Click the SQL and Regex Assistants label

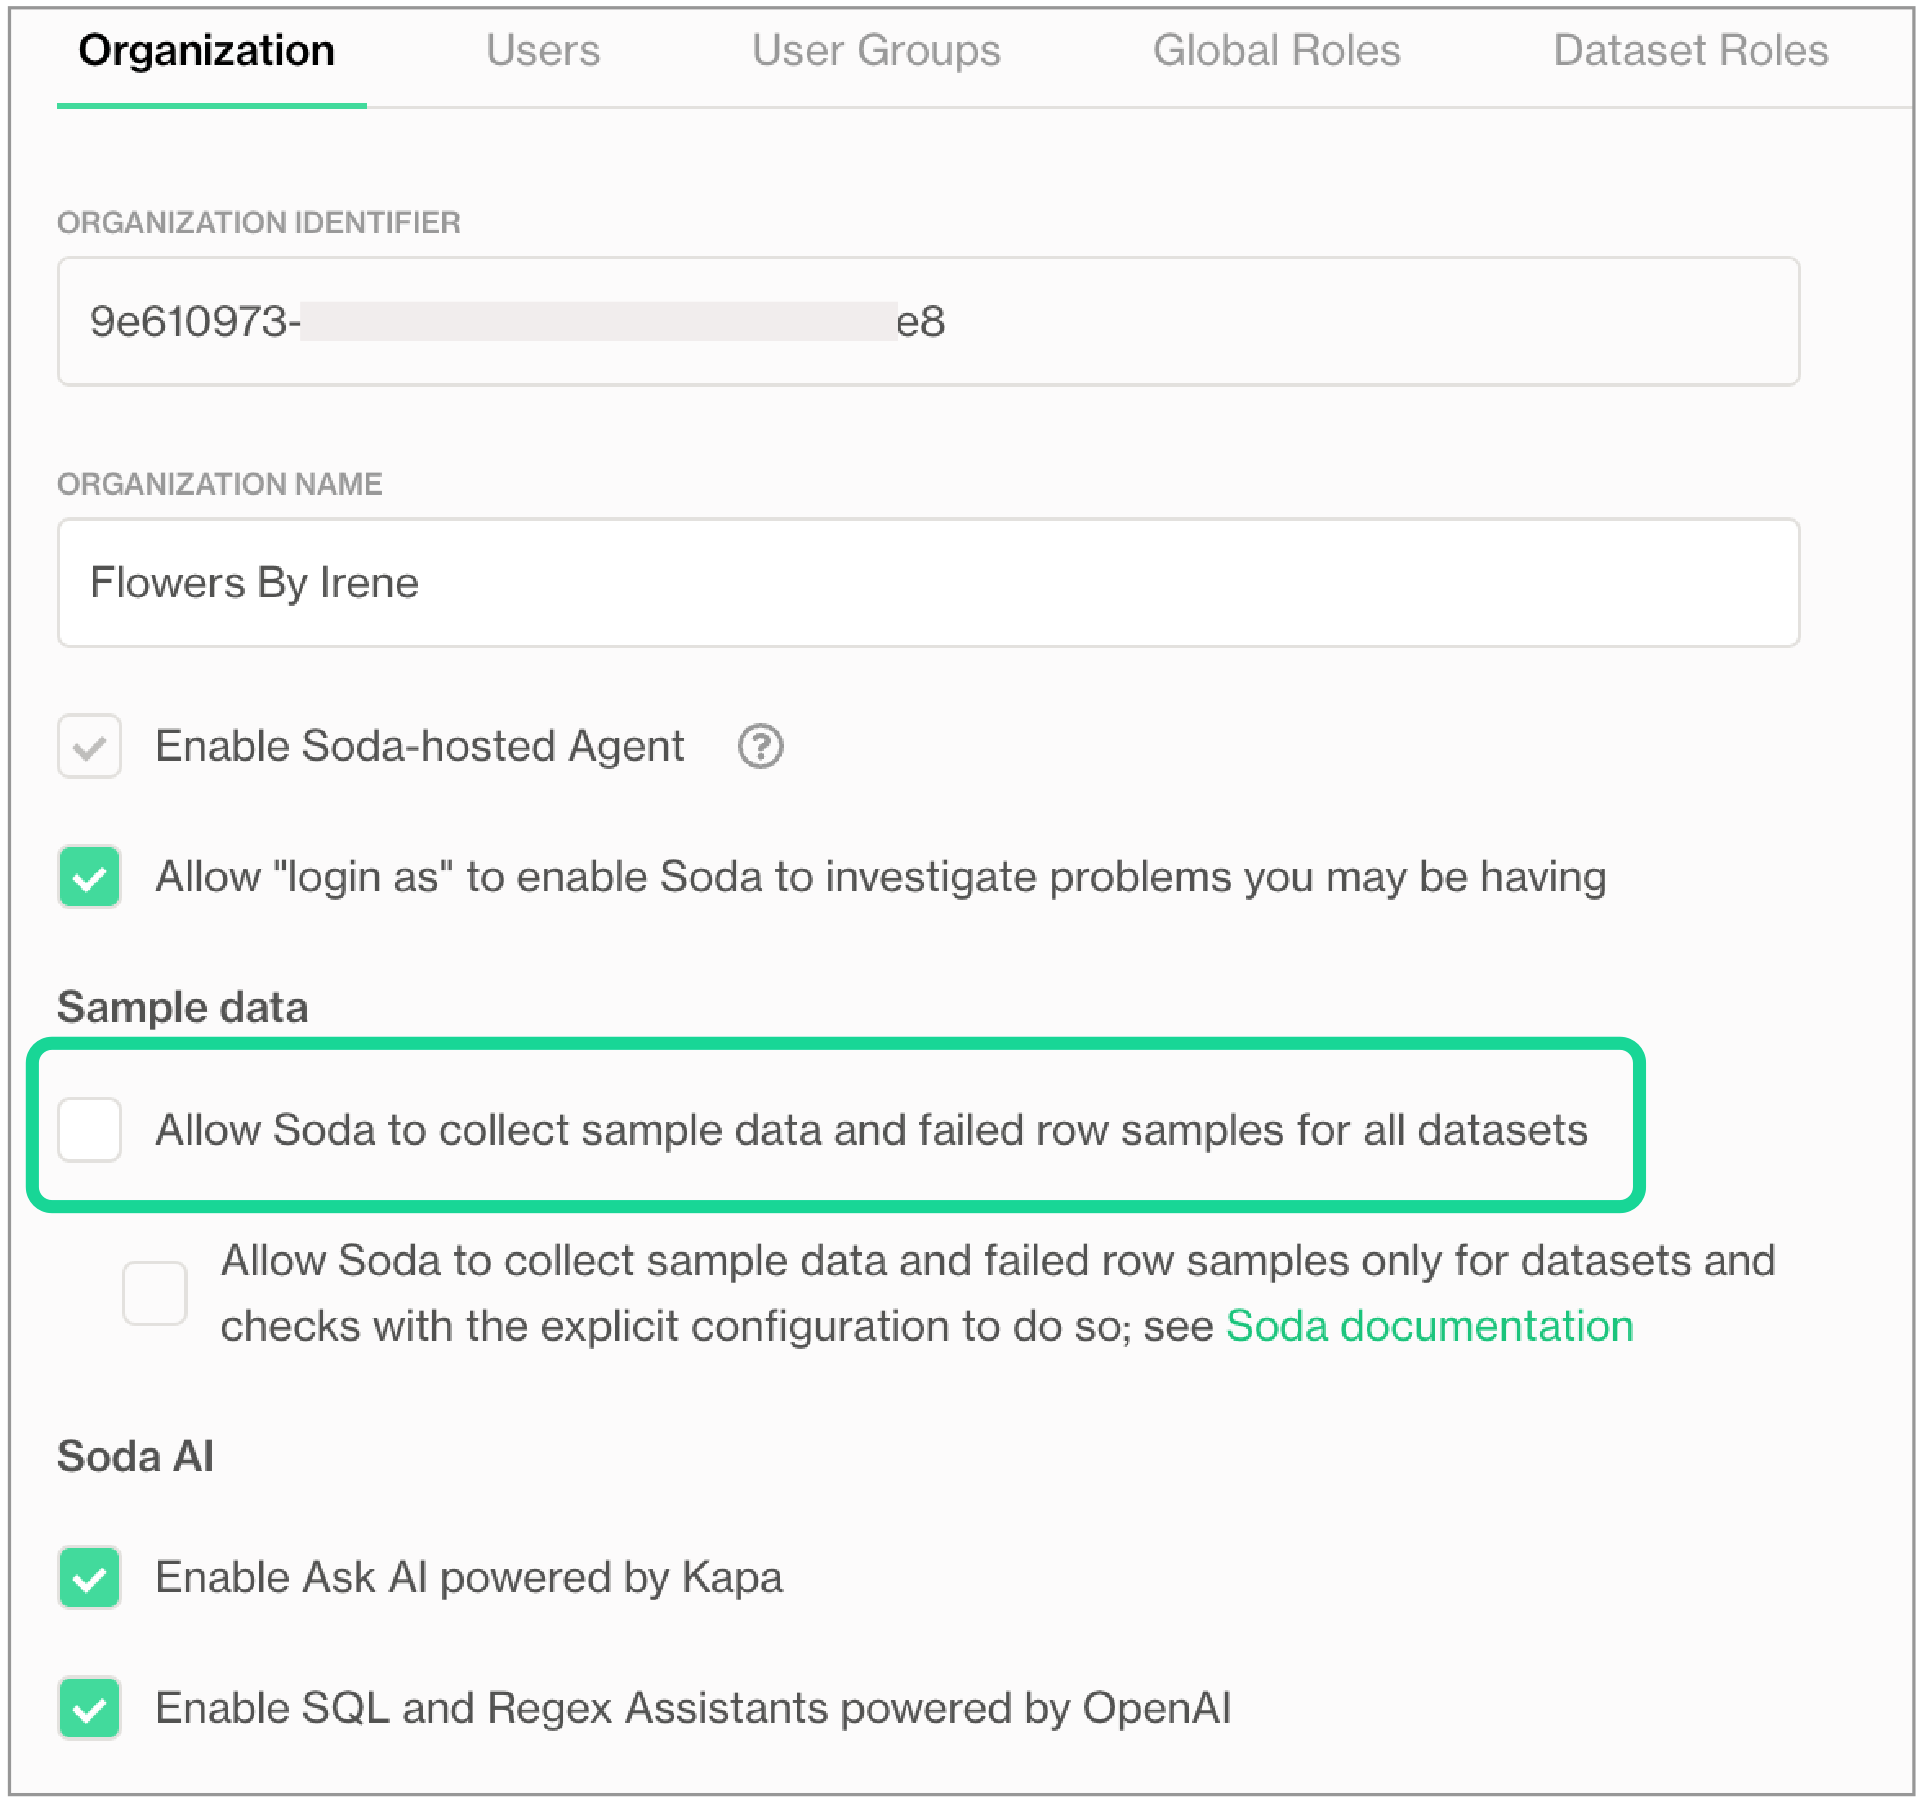coord(693,1708)
